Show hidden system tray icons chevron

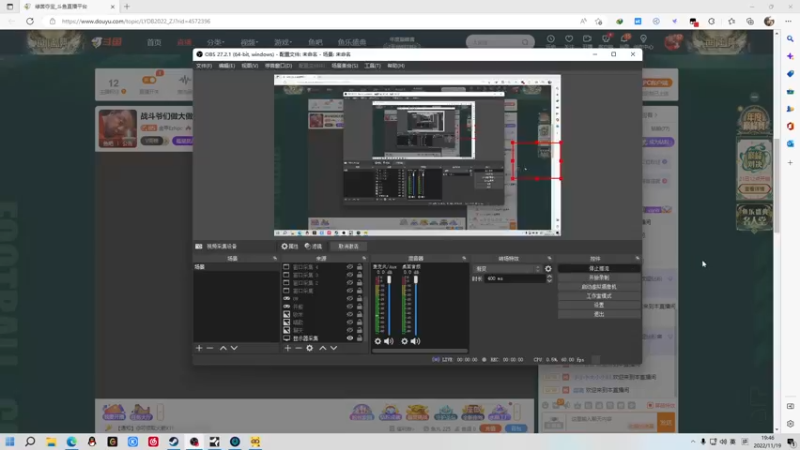tap(692, 442)
